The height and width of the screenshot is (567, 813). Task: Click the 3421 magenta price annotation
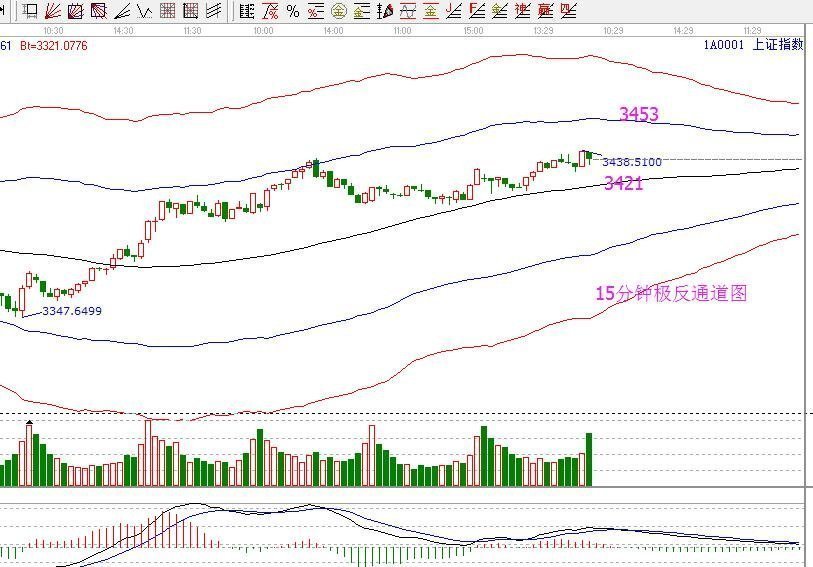(624, 183)
